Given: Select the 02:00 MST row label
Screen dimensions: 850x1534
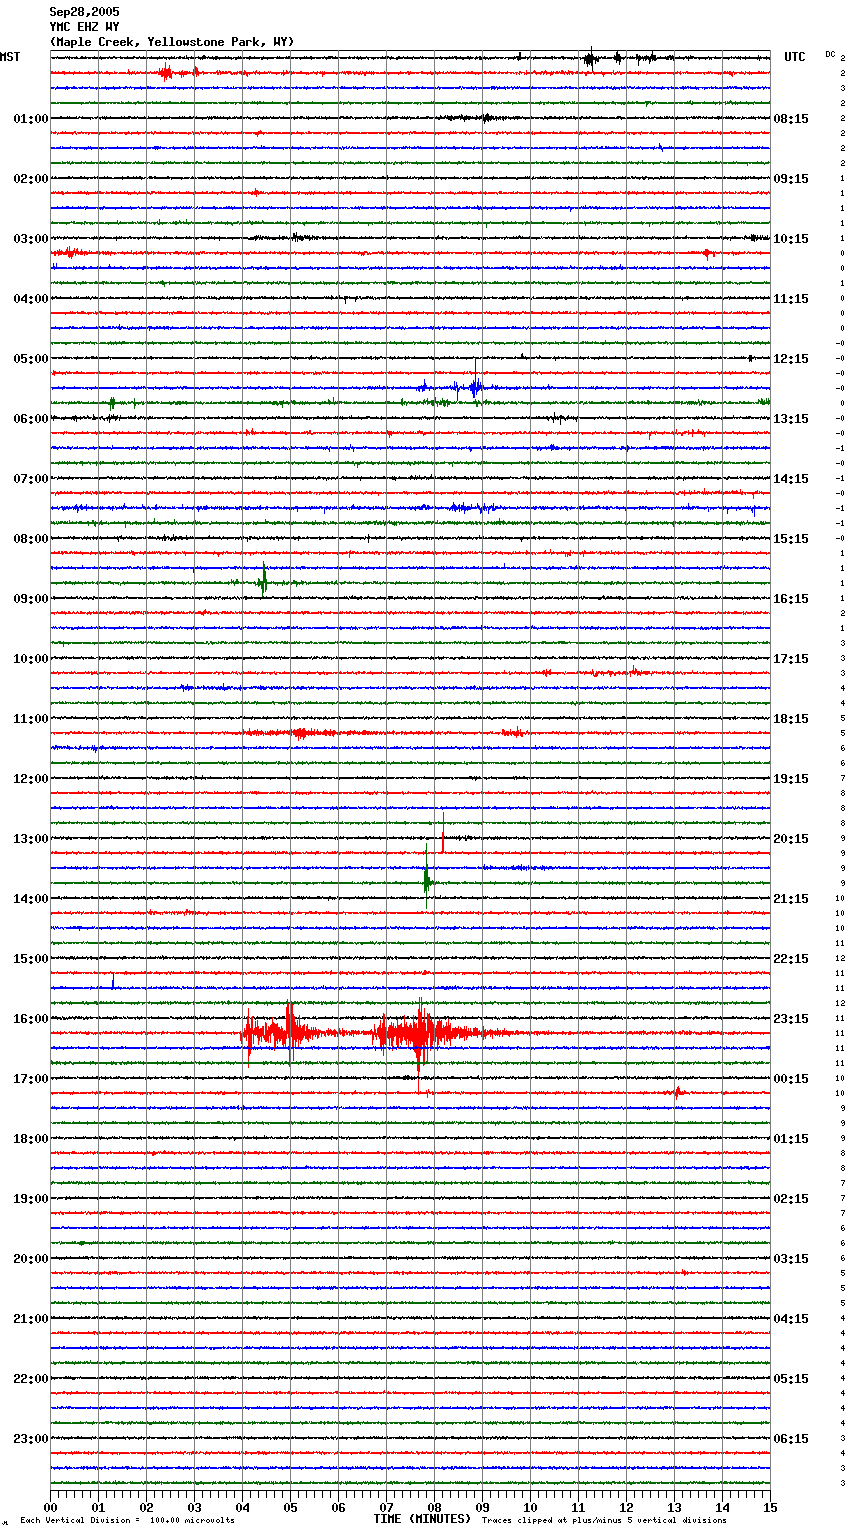Looking at the screenshot, I should tap(31, 179).
